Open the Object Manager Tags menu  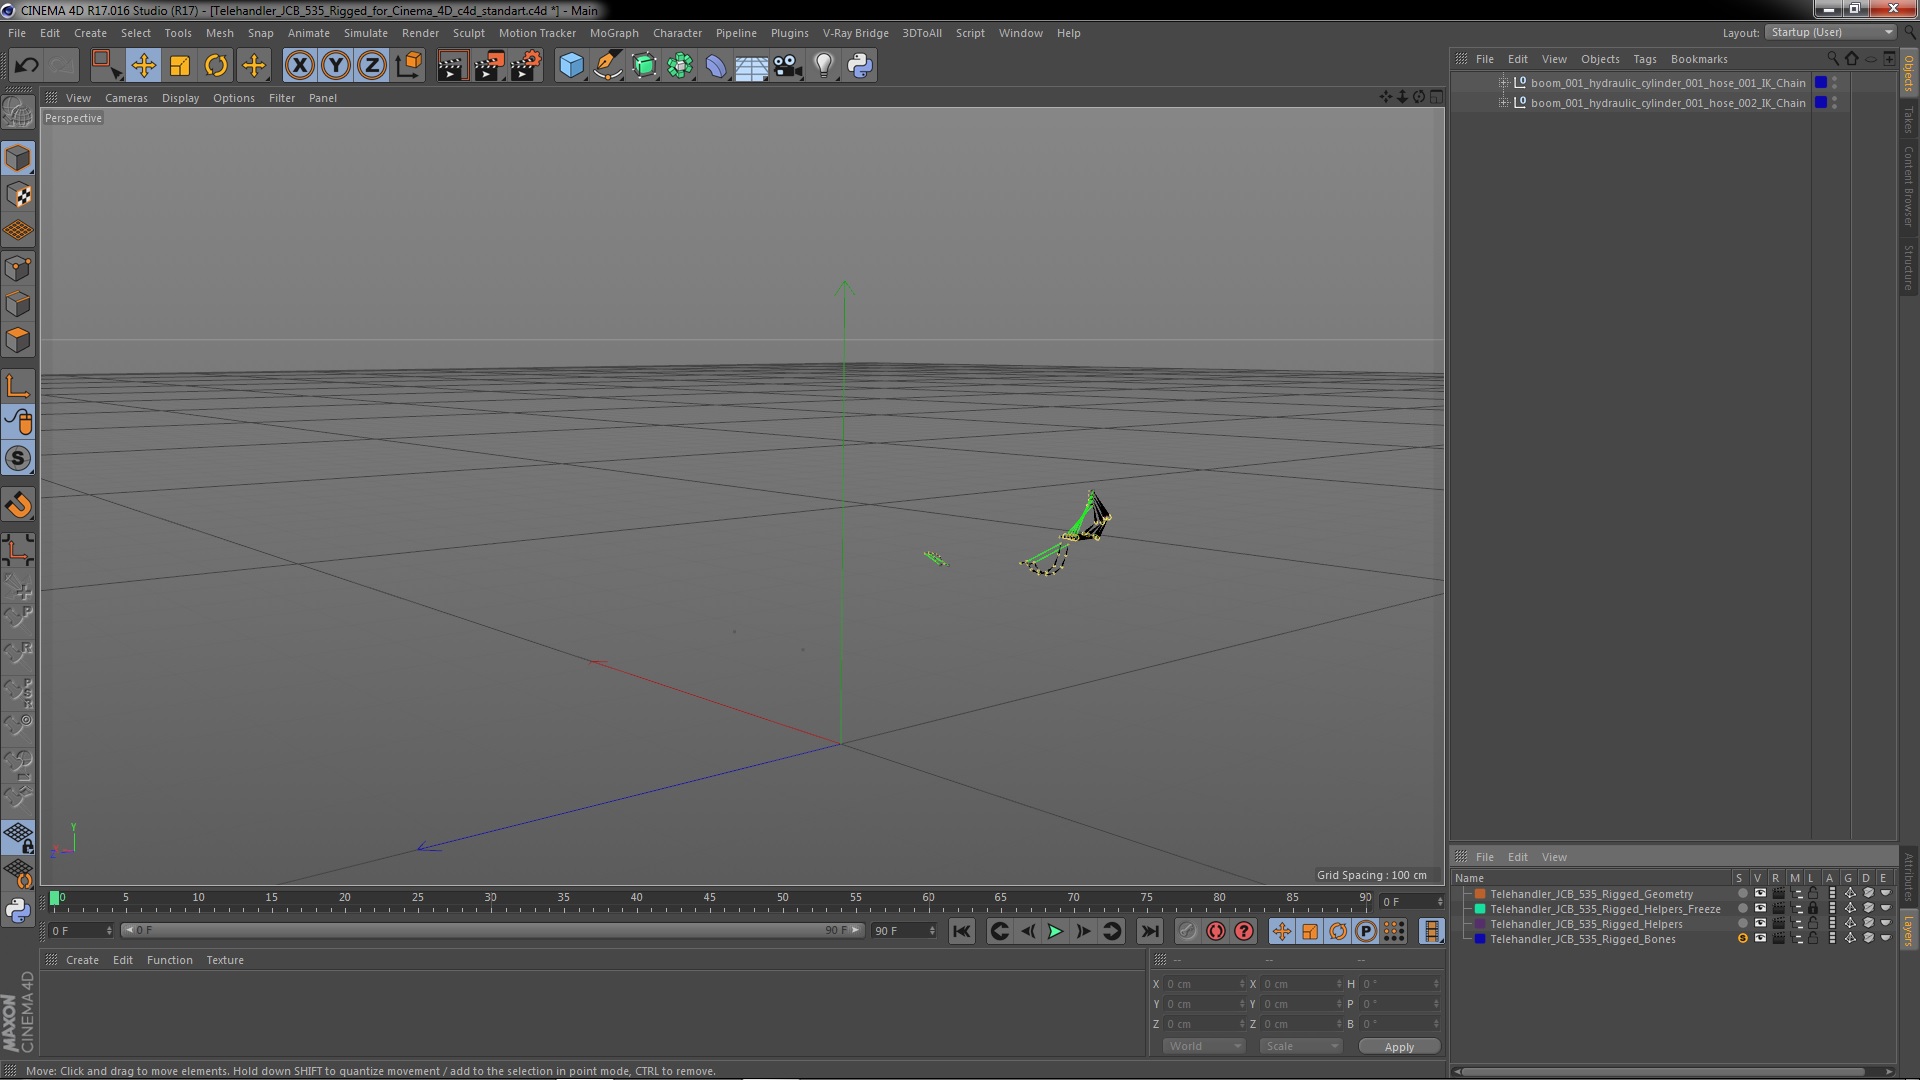[1645, 59]
